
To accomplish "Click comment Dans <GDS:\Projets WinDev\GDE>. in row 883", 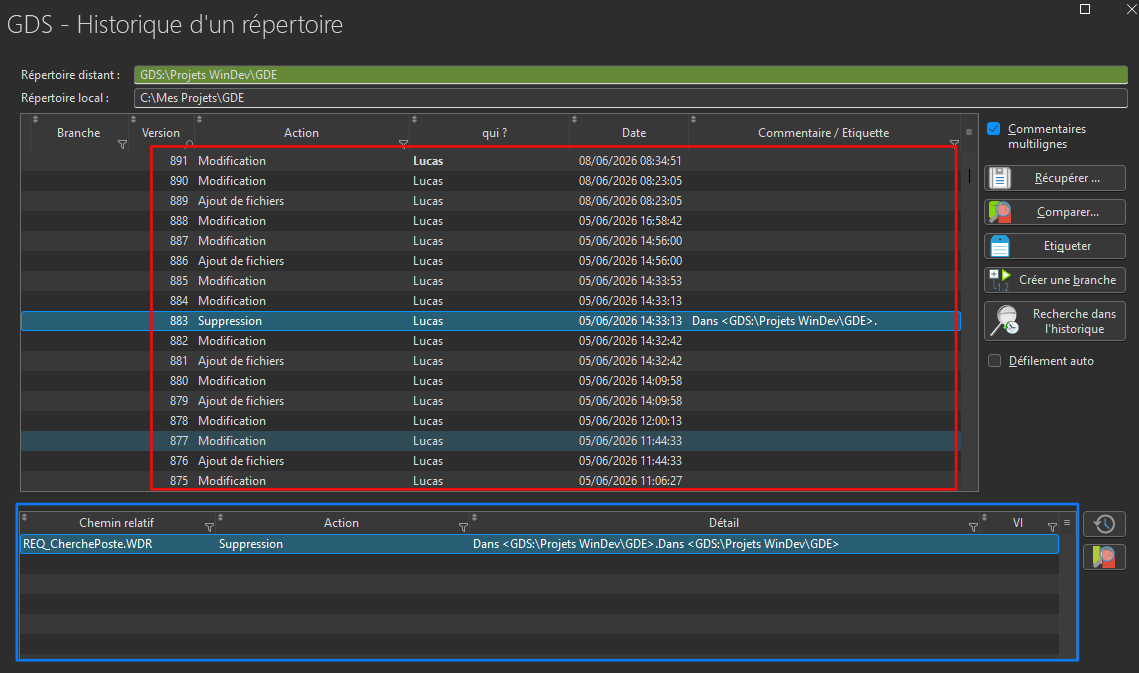I will pos(785,321).
